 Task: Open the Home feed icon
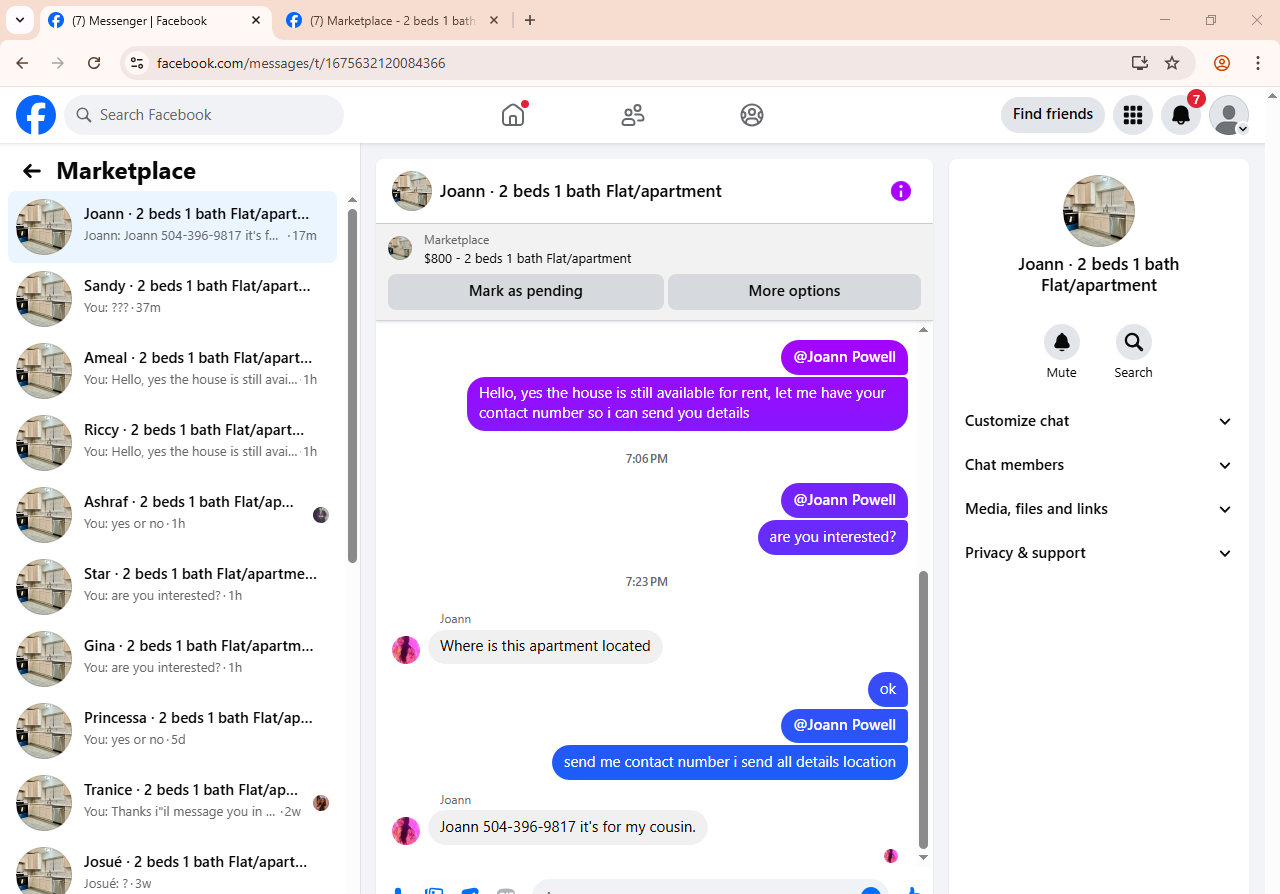point(513,115)
